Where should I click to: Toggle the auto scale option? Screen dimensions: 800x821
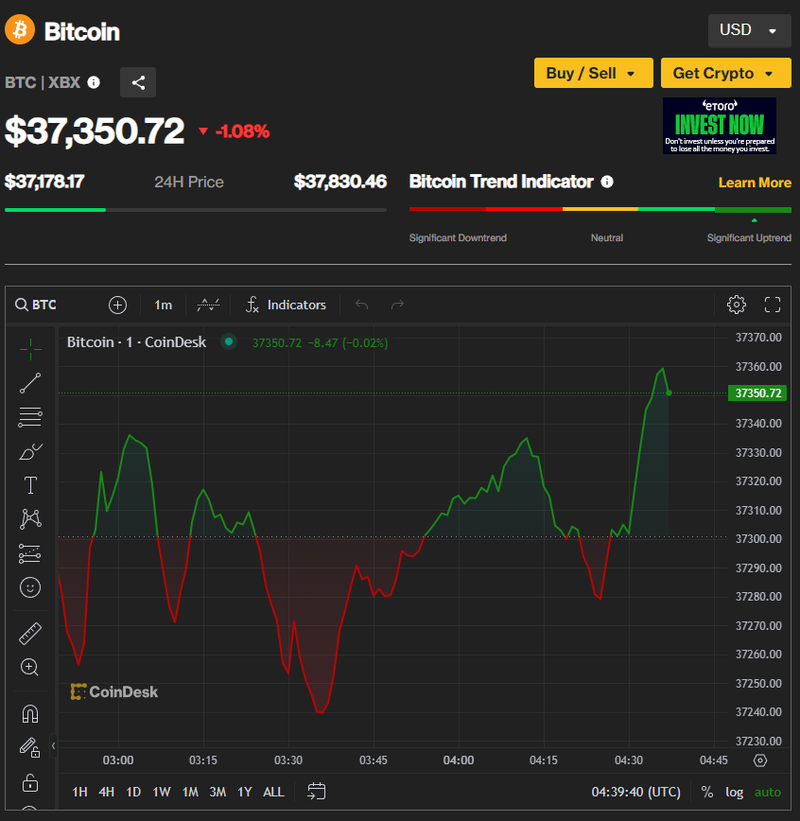768,792
